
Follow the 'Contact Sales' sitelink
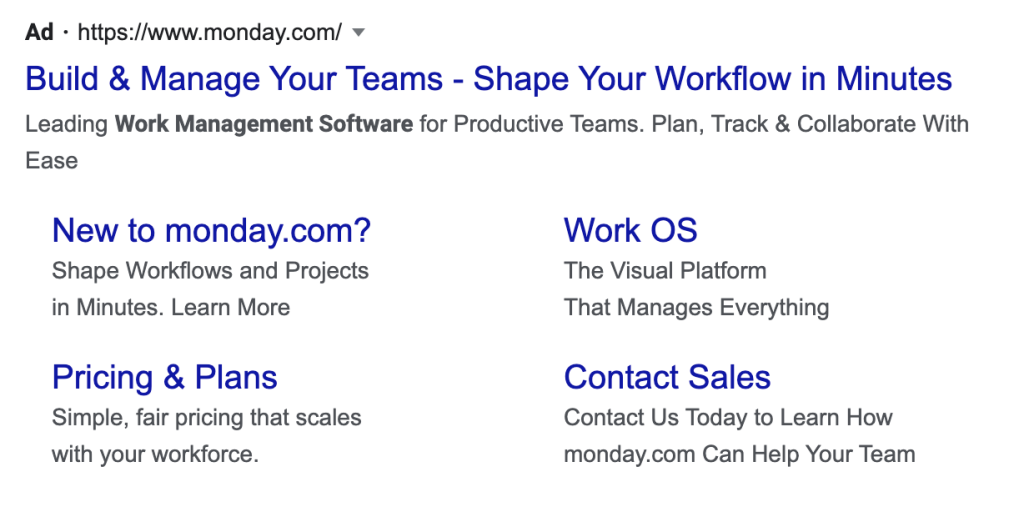[x=667, y=377]
